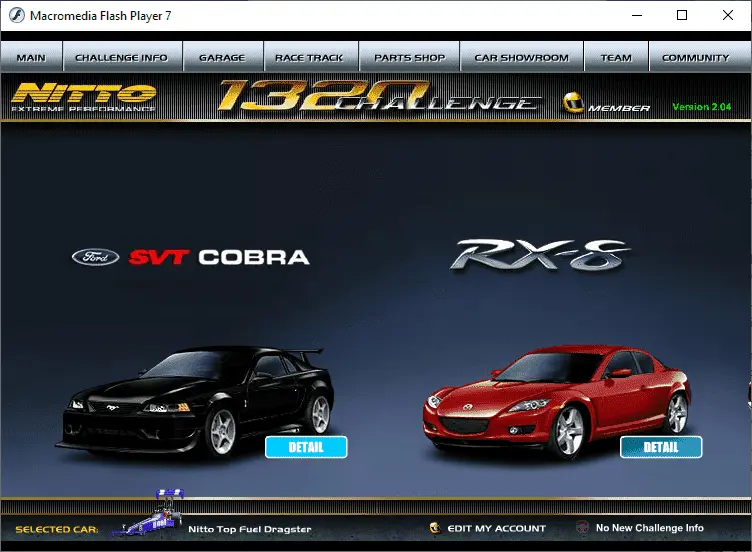
Task: Select the red Mazda RX-8 image
Action: click(x=555, y=400)
